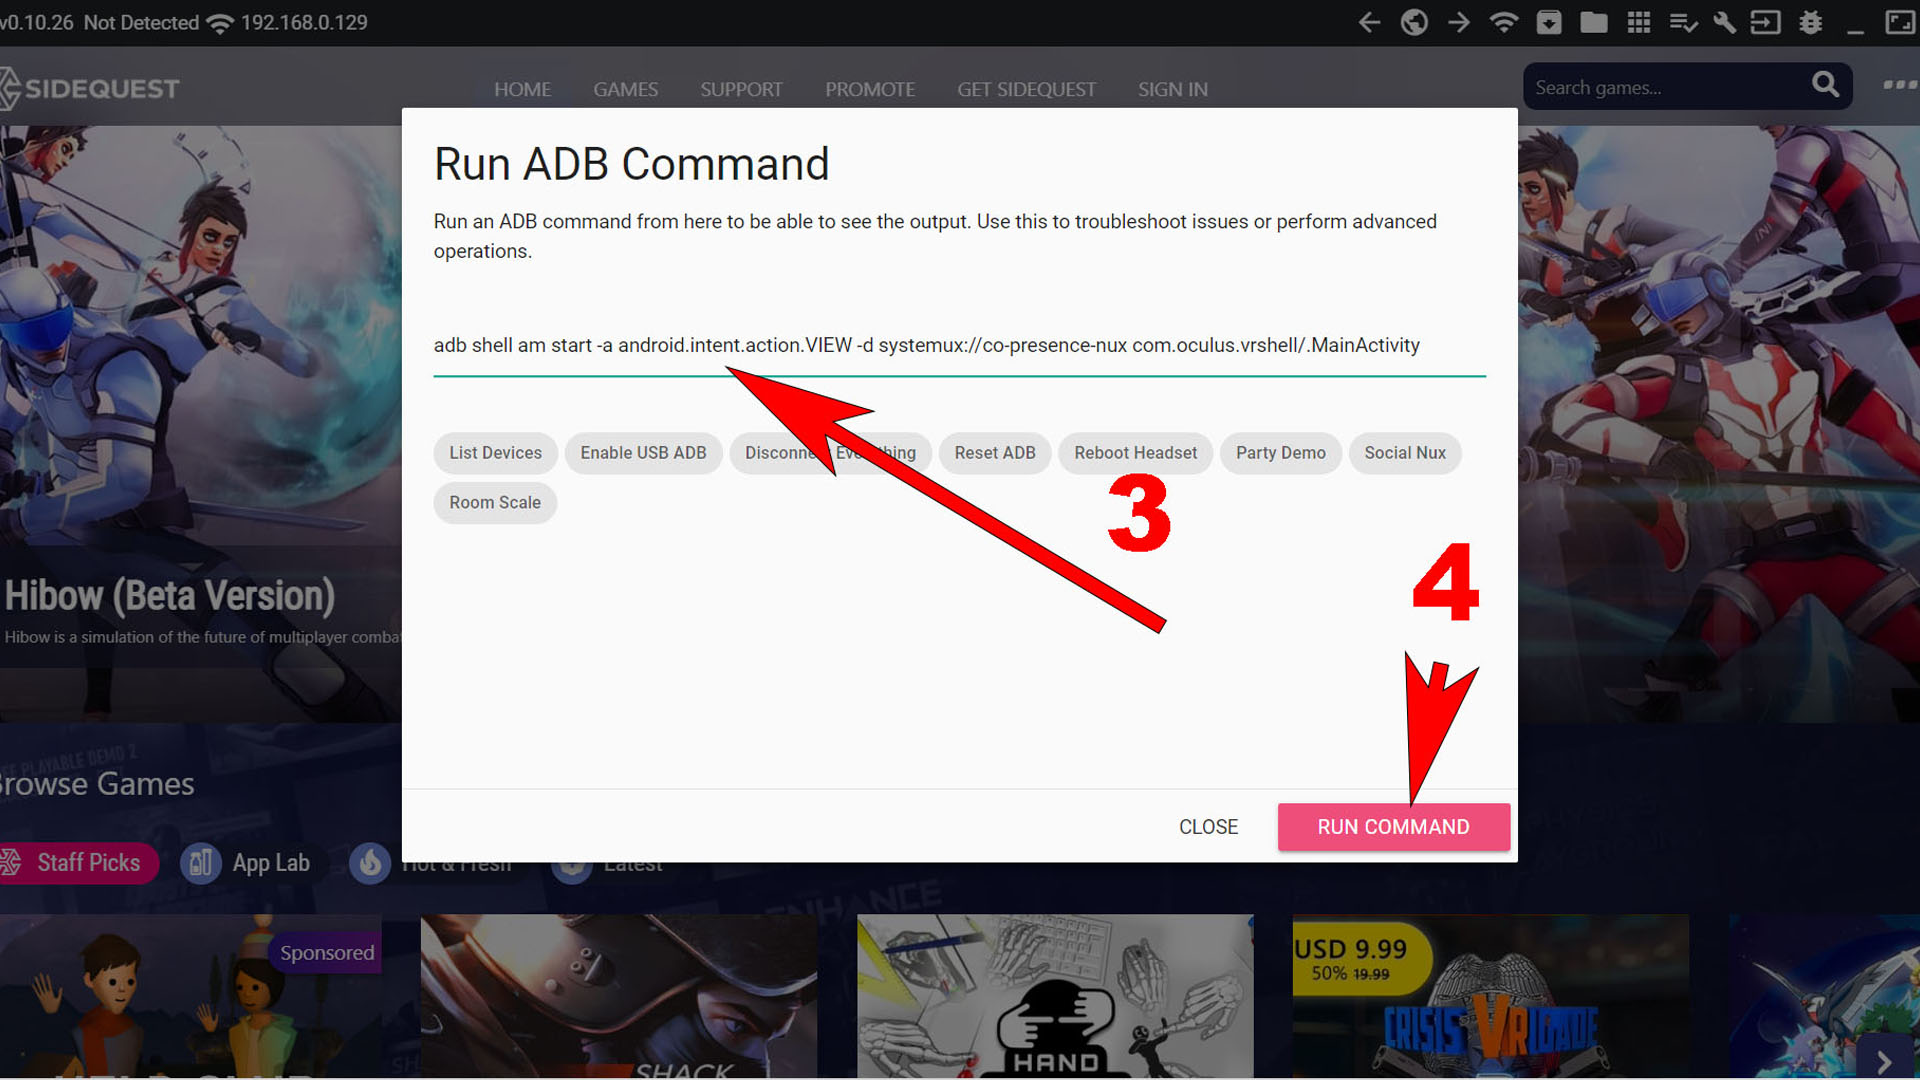Image resolution: width=1920 pixels, height=1080 pixels.
Task: Click the v0.10.26 version label
Action: (37, 22)
